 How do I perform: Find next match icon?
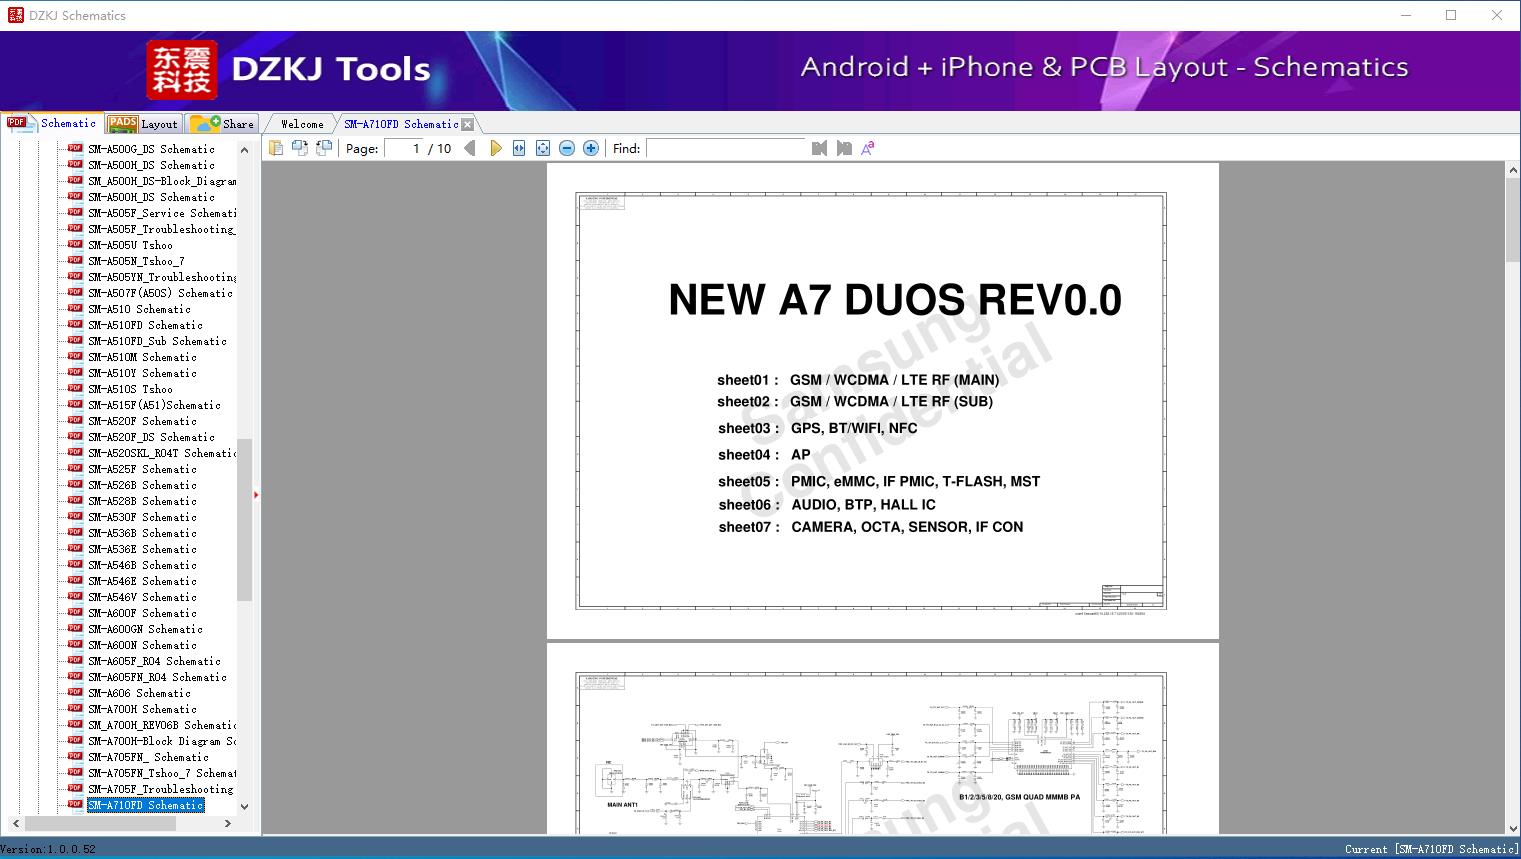point(844,148)
